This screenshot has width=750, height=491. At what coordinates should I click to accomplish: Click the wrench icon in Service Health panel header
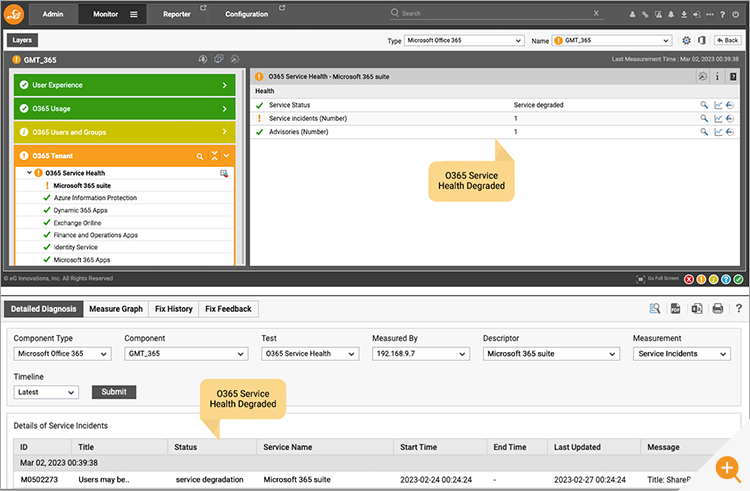pos(702,76)
